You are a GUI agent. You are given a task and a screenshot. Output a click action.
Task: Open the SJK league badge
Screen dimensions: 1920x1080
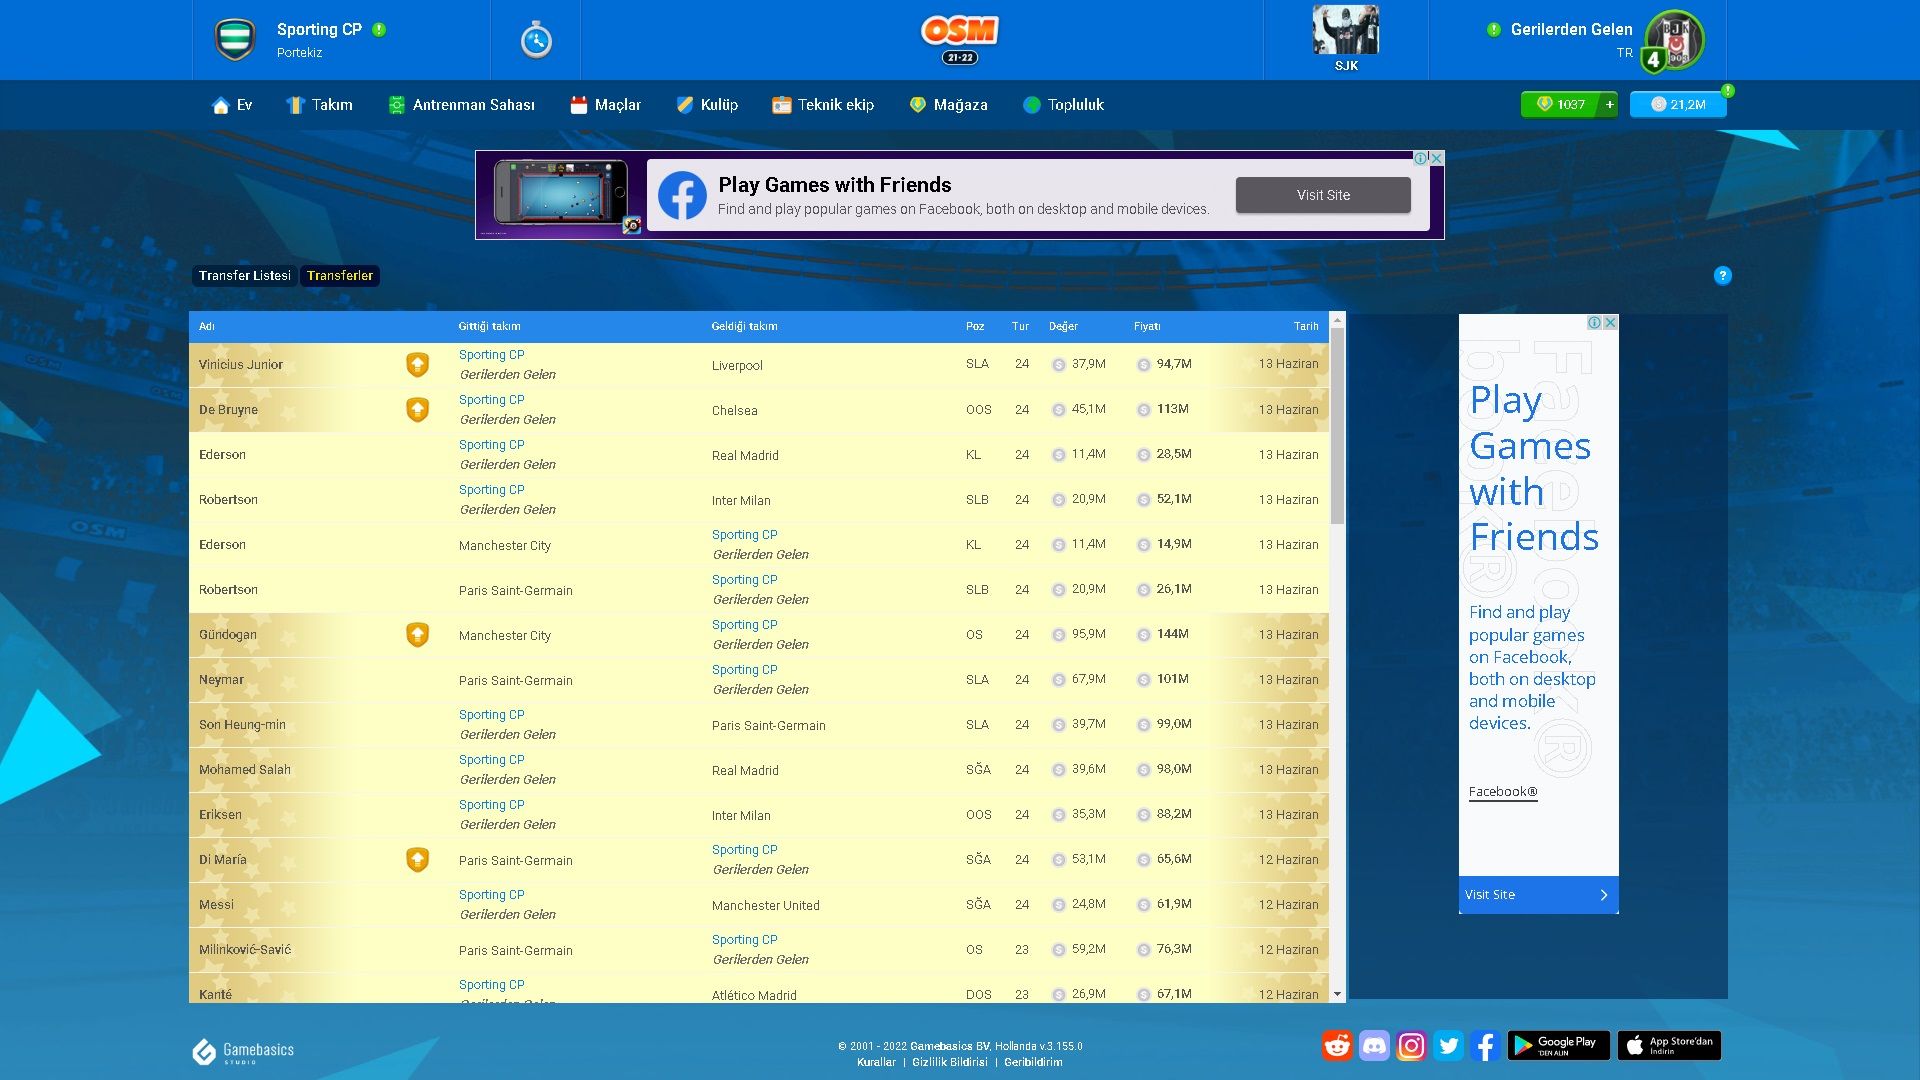[1346, 39]
